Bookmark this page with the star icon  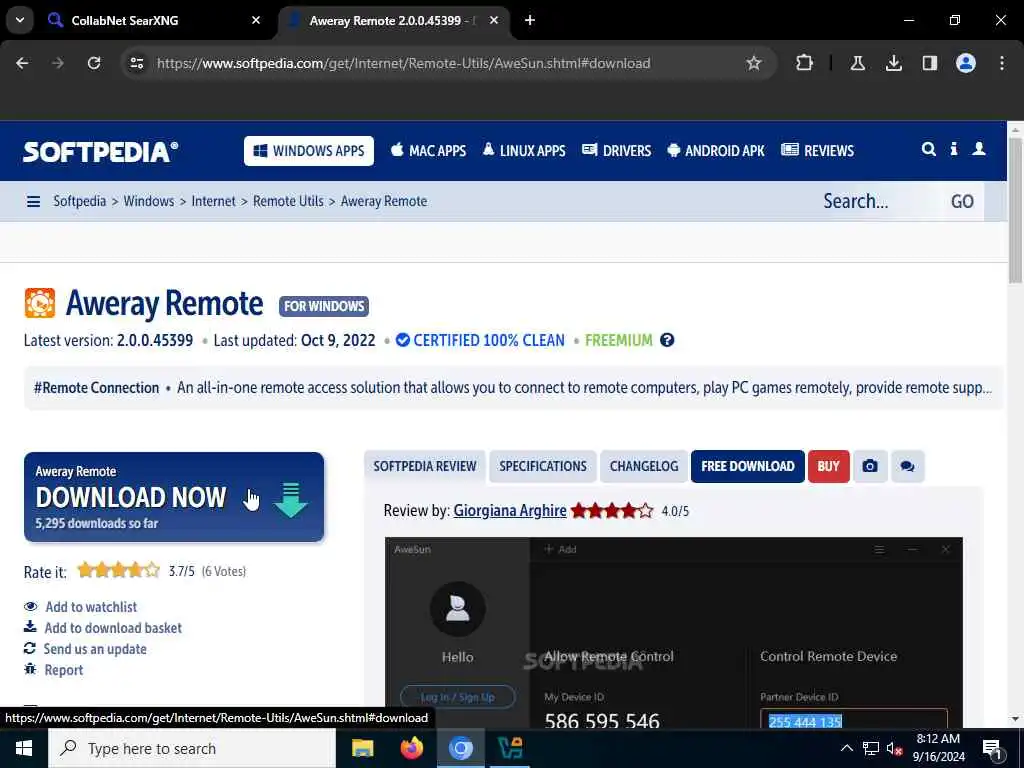[754, 63]
